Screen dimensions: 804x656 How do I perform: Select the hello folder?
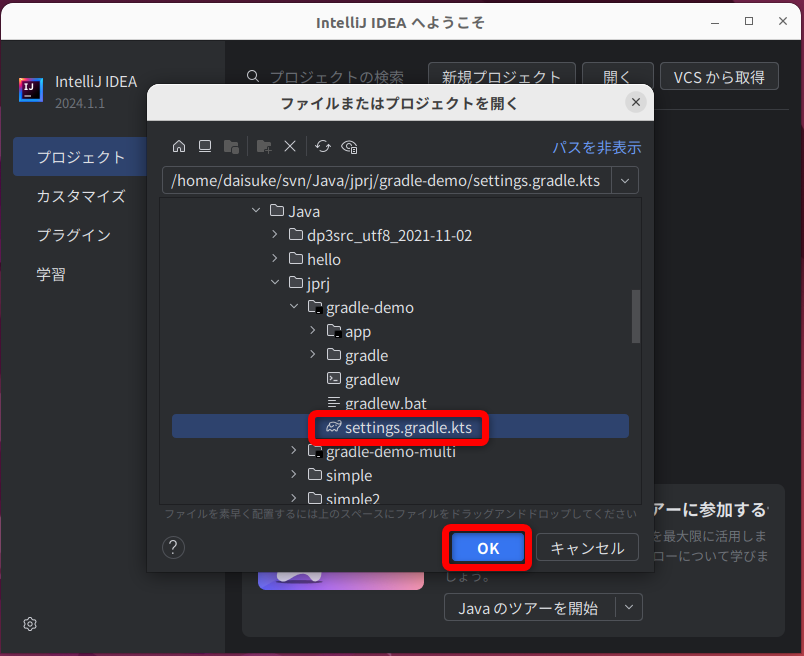pyautogui.click(x=400, y=259)
